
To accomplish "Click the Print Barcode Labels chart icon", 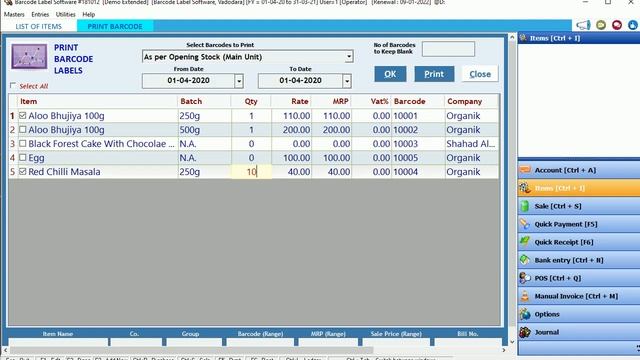I will point(29,57).
